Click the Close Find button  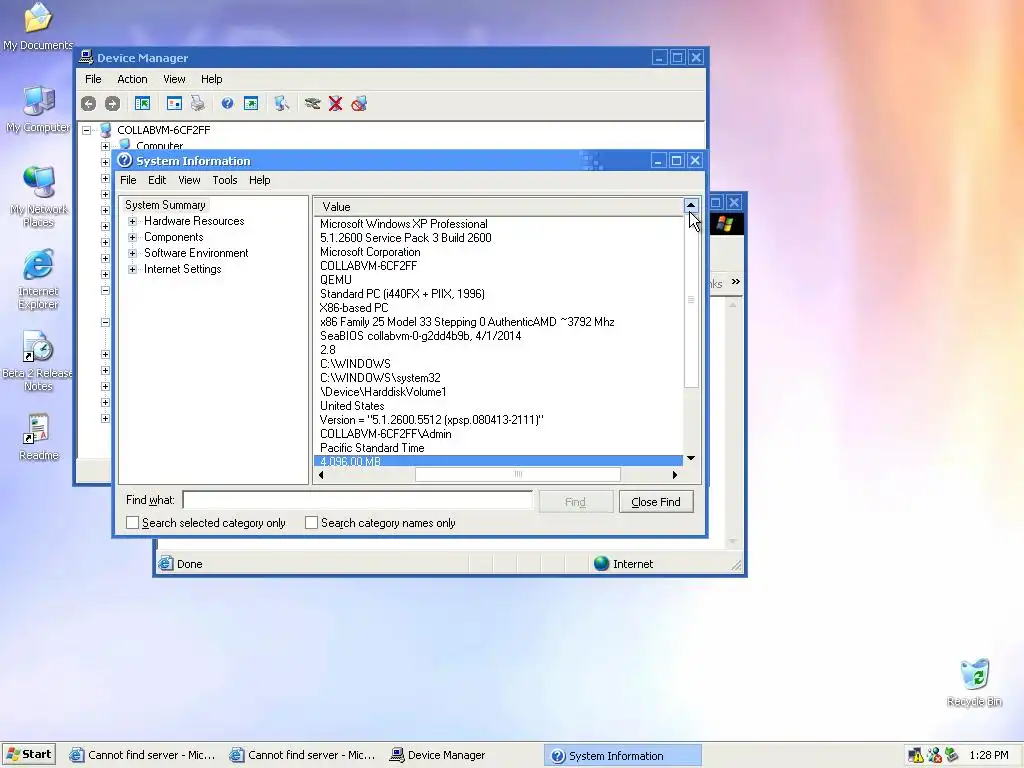click(x=656, y=502)
